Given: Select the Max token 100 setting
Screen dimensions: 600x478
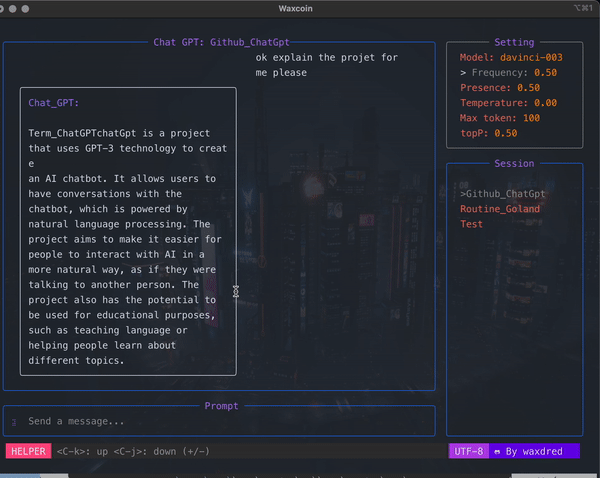Looking at the screenshot, I should [x=500, y=118].
